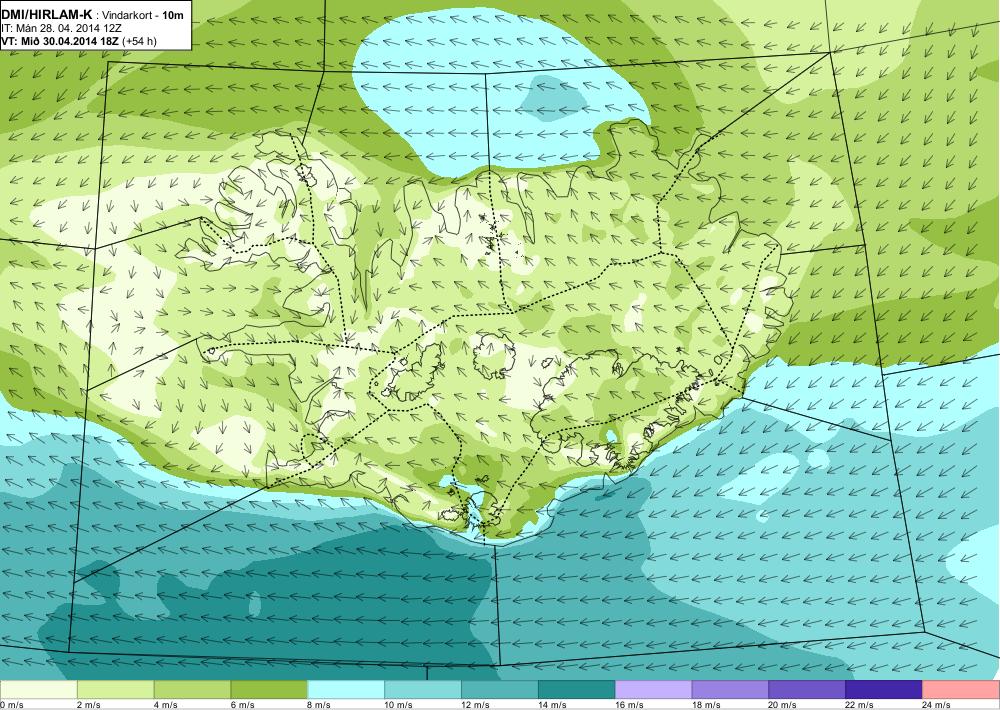Select the '4 m/s' legend label
This screenshot has width=1000, height=710.
point(166,705)
